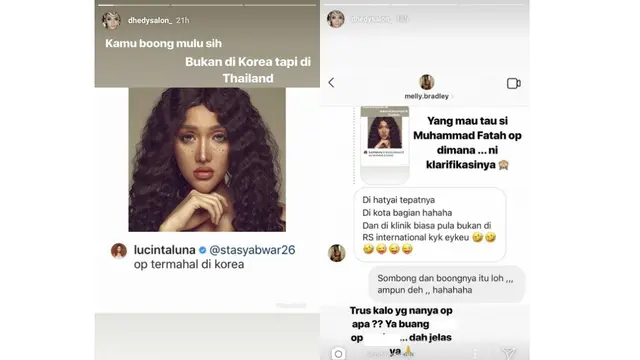Open the lucintaluna profile picture in the comment
The image size is (640, 360).
119,251
